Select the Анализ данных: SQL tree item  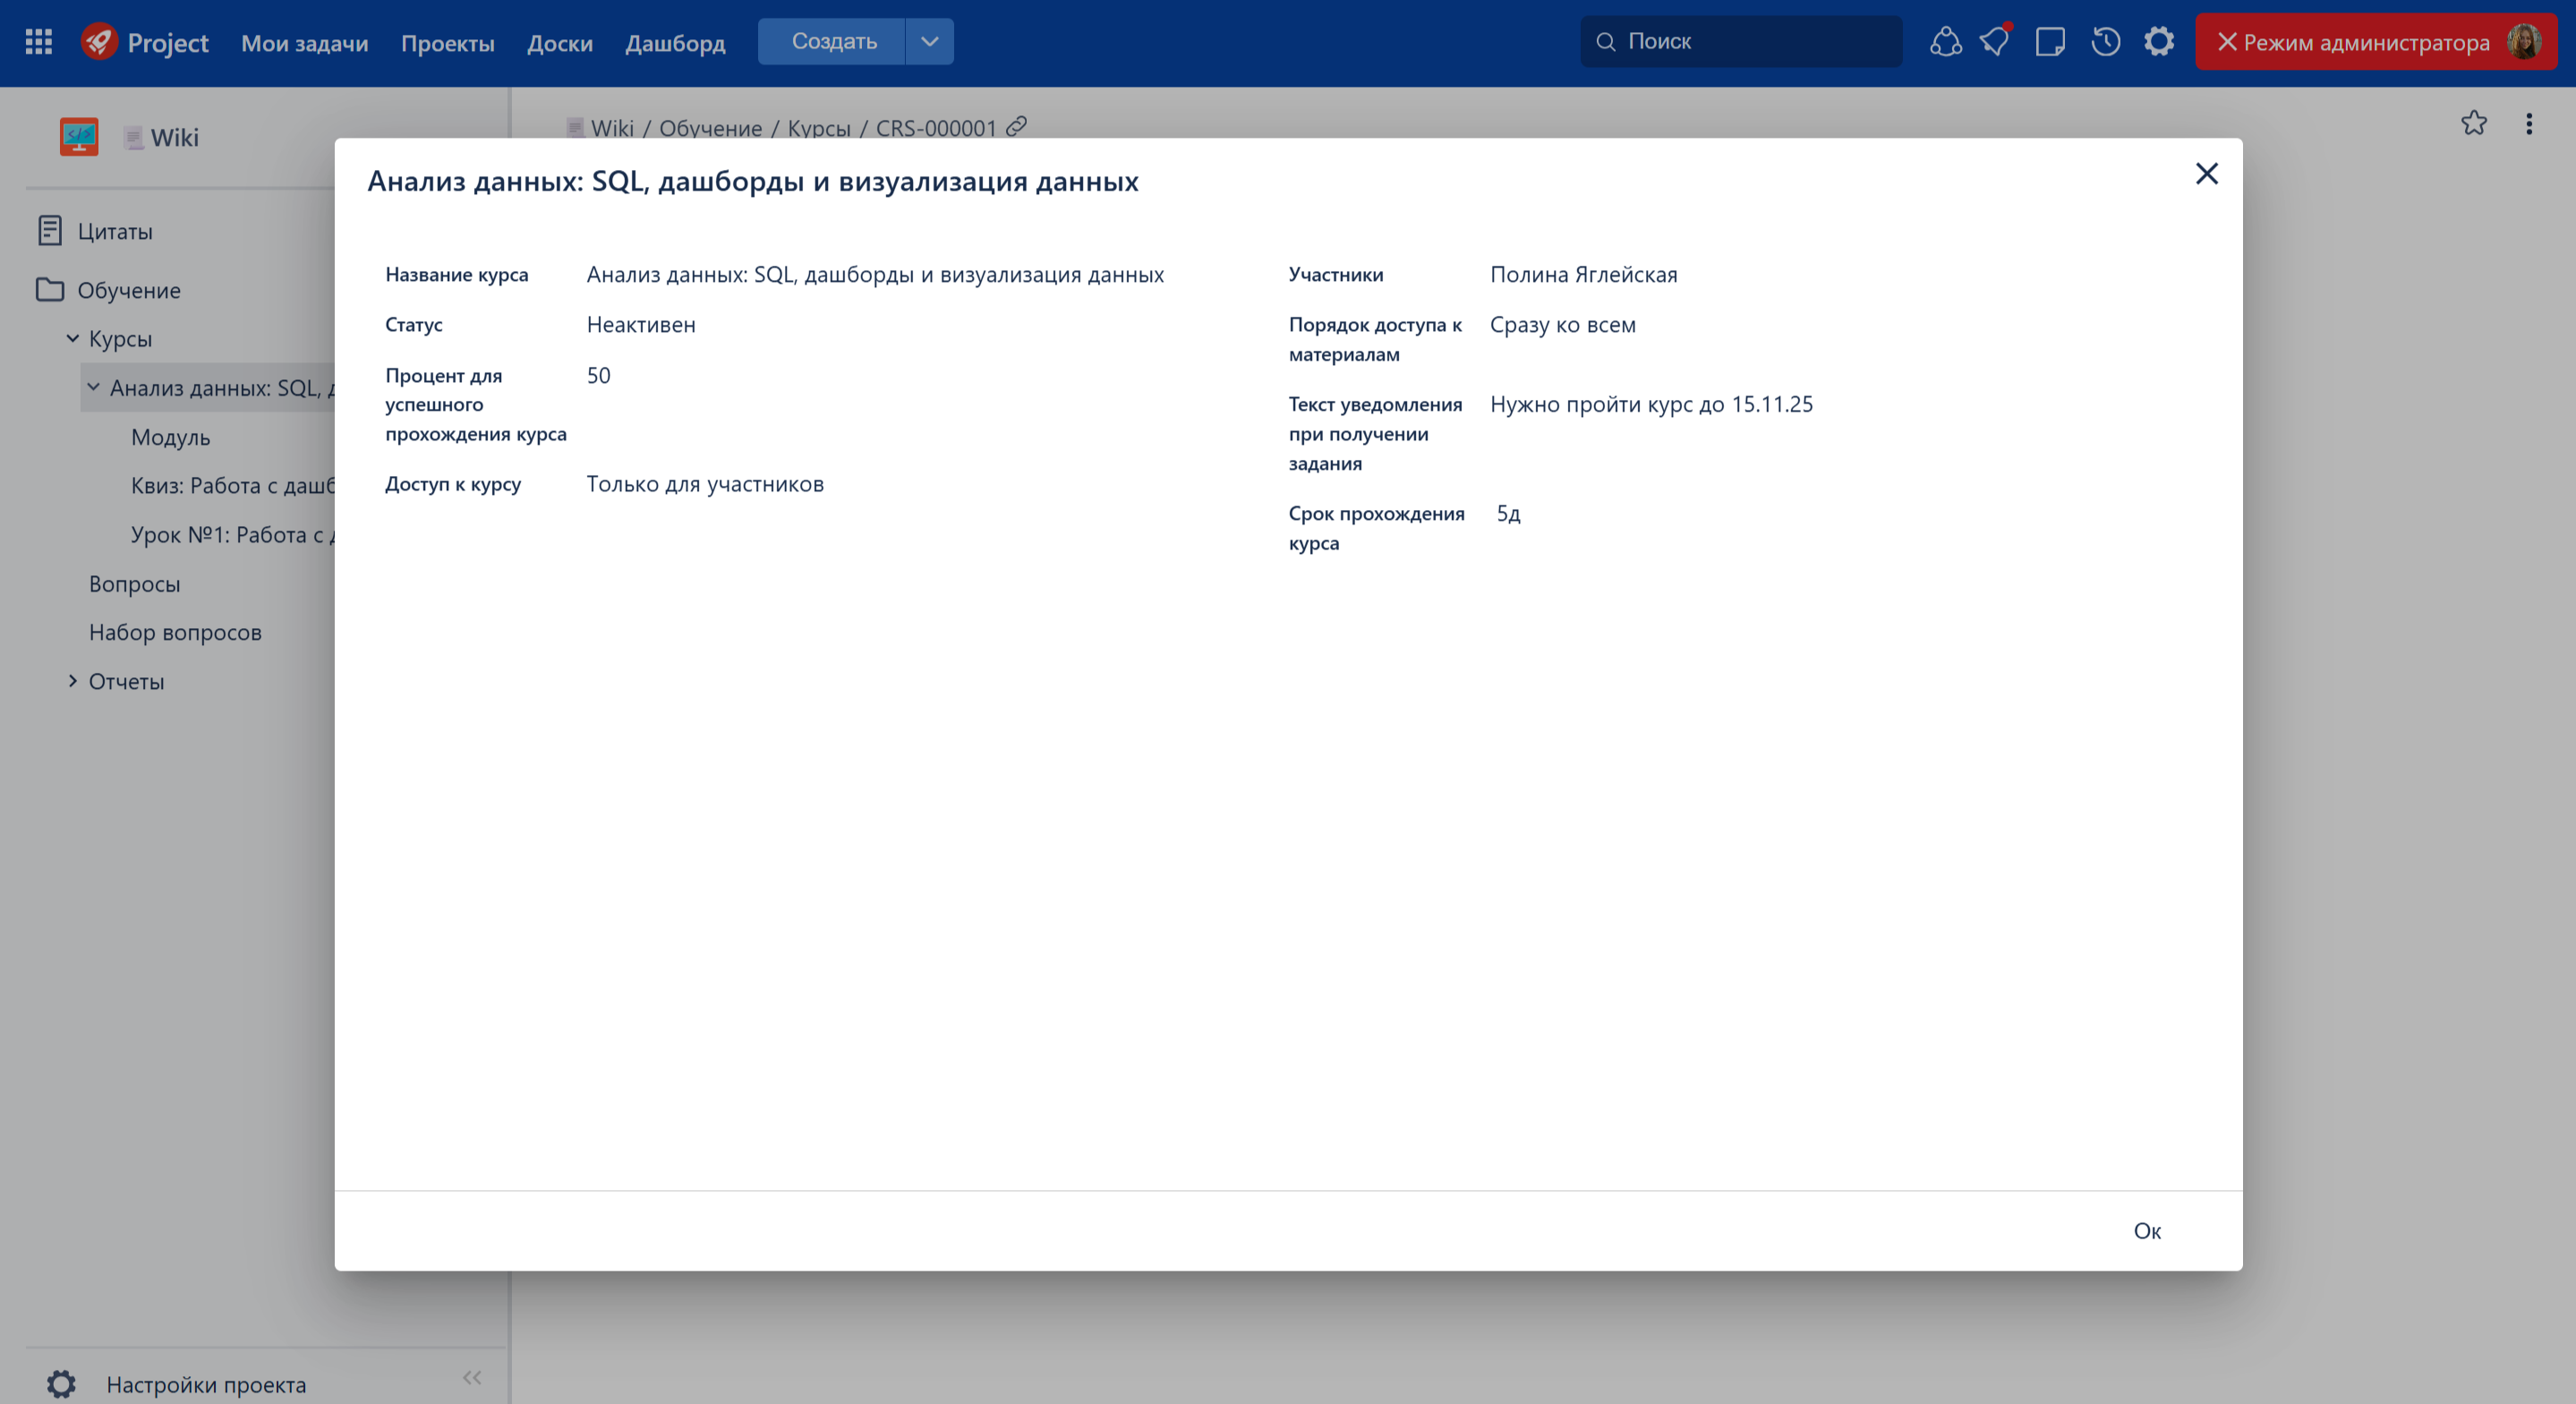tap(222, 388)
